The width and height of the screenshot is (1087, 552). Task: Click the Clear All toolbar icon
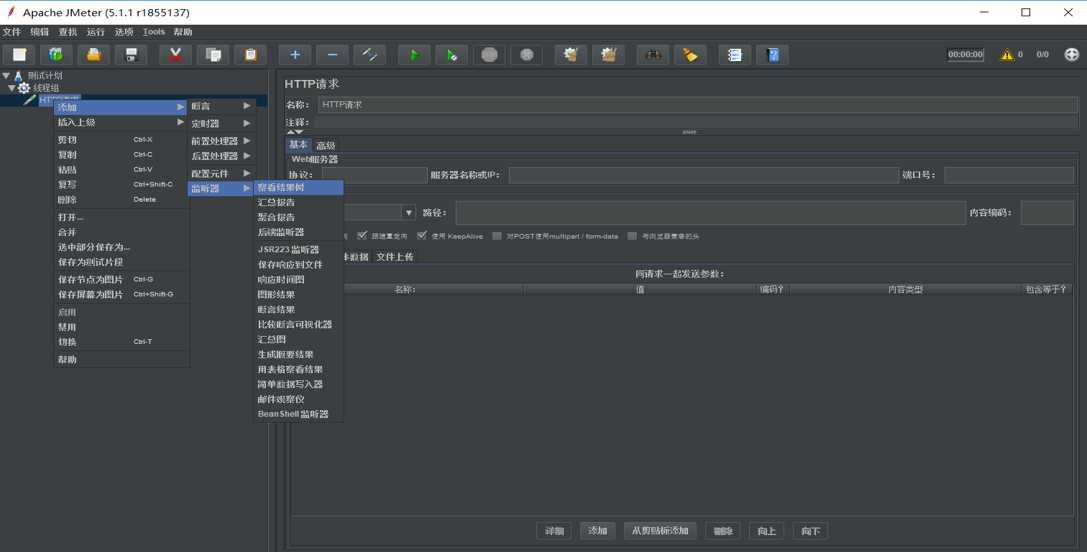(608, 55)
